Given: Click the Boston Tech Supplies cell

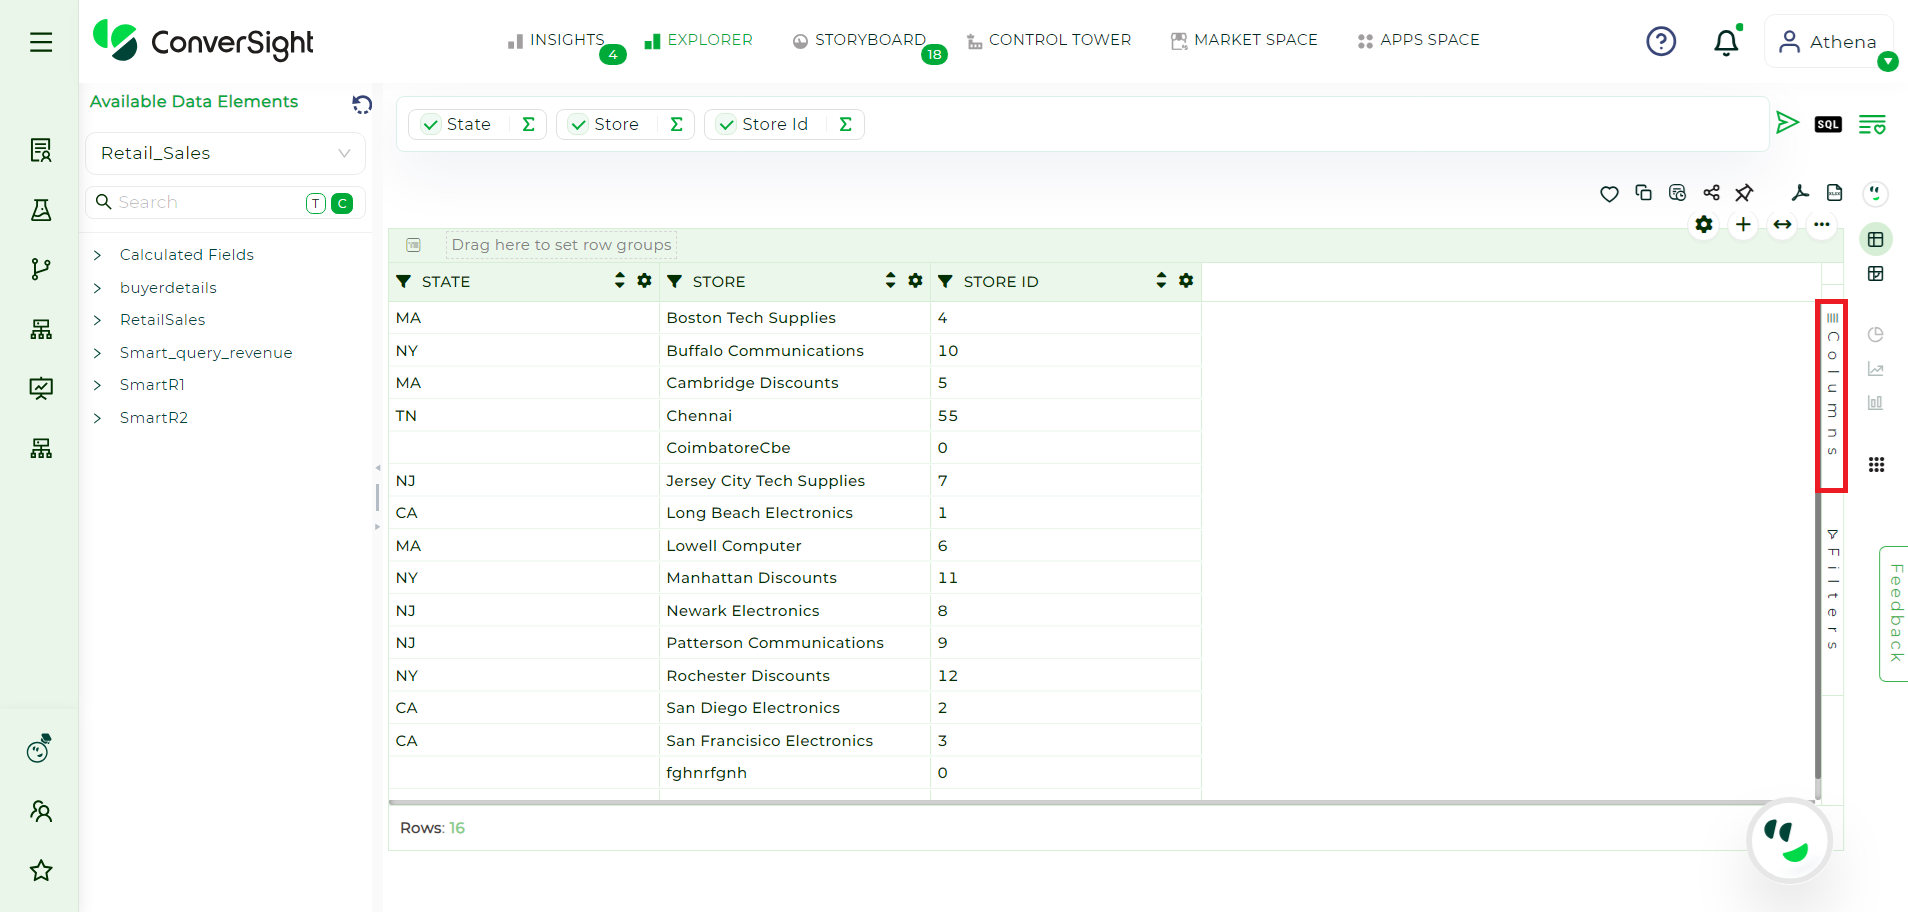Looking at the screenshot, I should pos(795,318).
